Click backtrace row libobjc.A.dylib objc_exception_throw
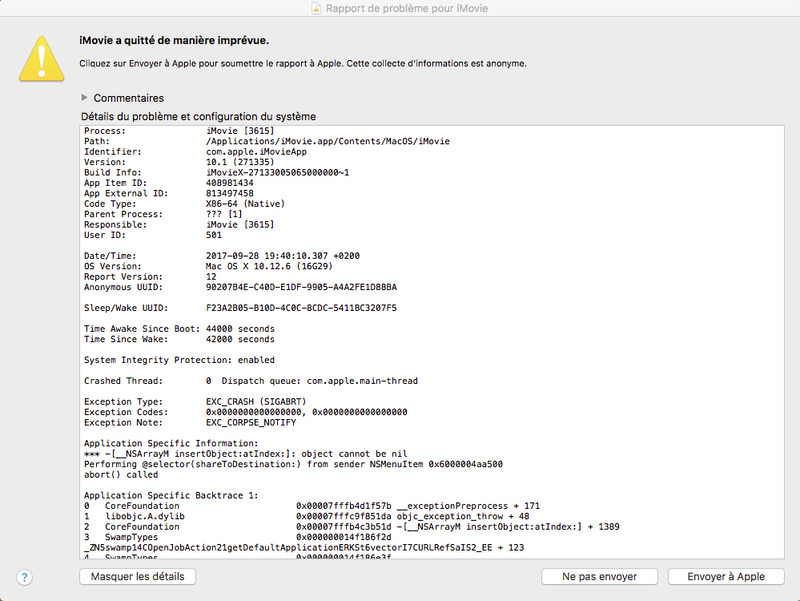This screenshot has width=800, height=601. 307,516
